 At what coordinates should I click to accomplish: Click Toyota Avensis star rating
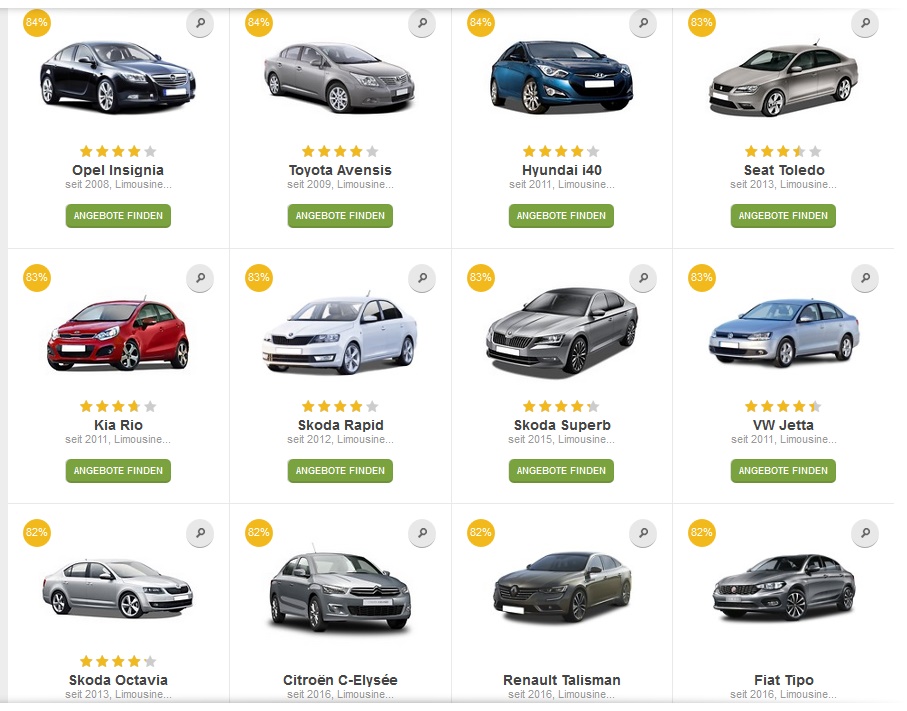pos(340,151)
